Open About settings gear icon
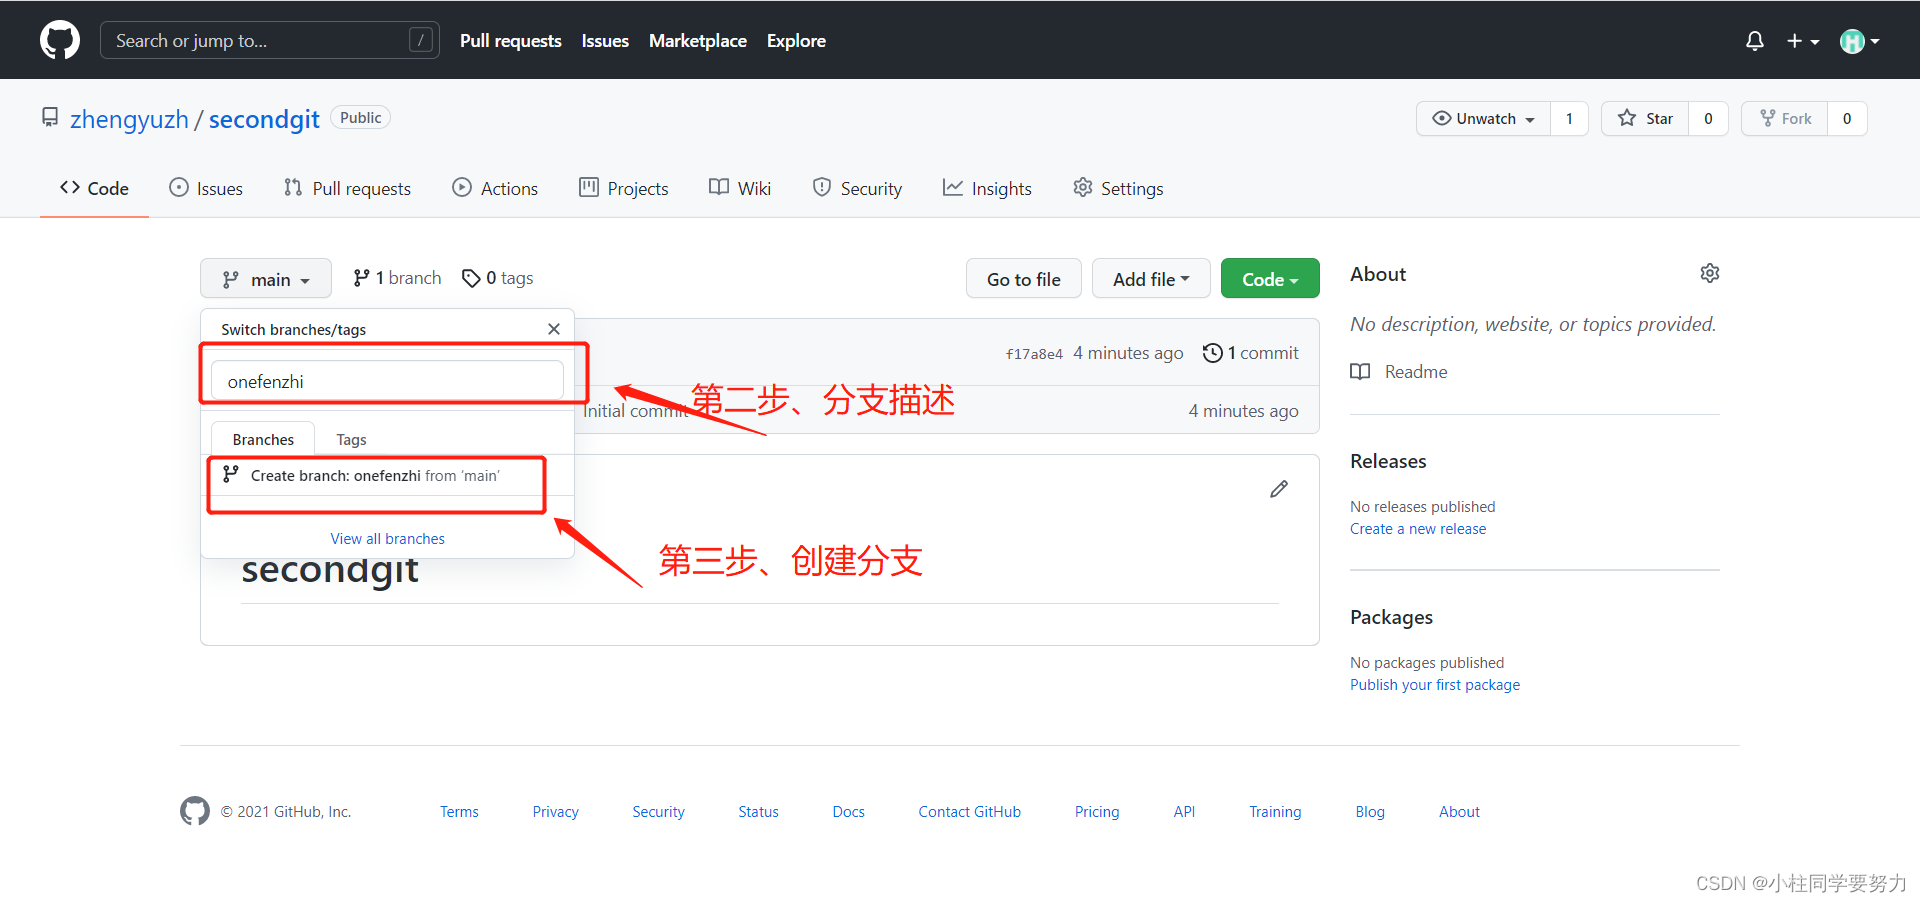Screen dimensions: 1920x902 point(1710,273)
